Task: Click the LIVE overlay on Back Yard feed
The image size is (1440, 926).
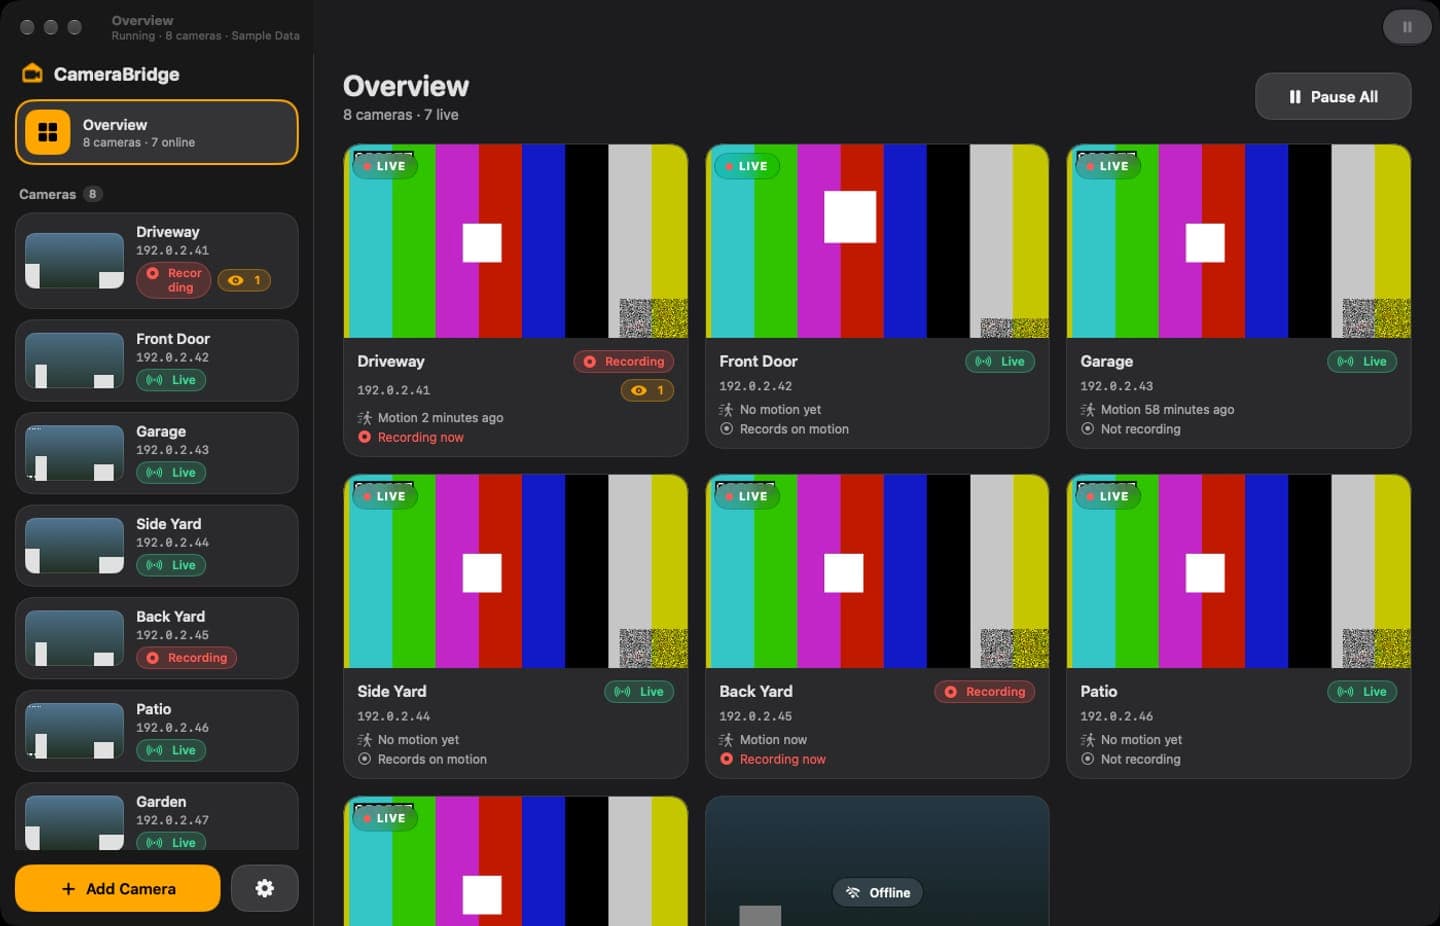Action: [747, 496]
